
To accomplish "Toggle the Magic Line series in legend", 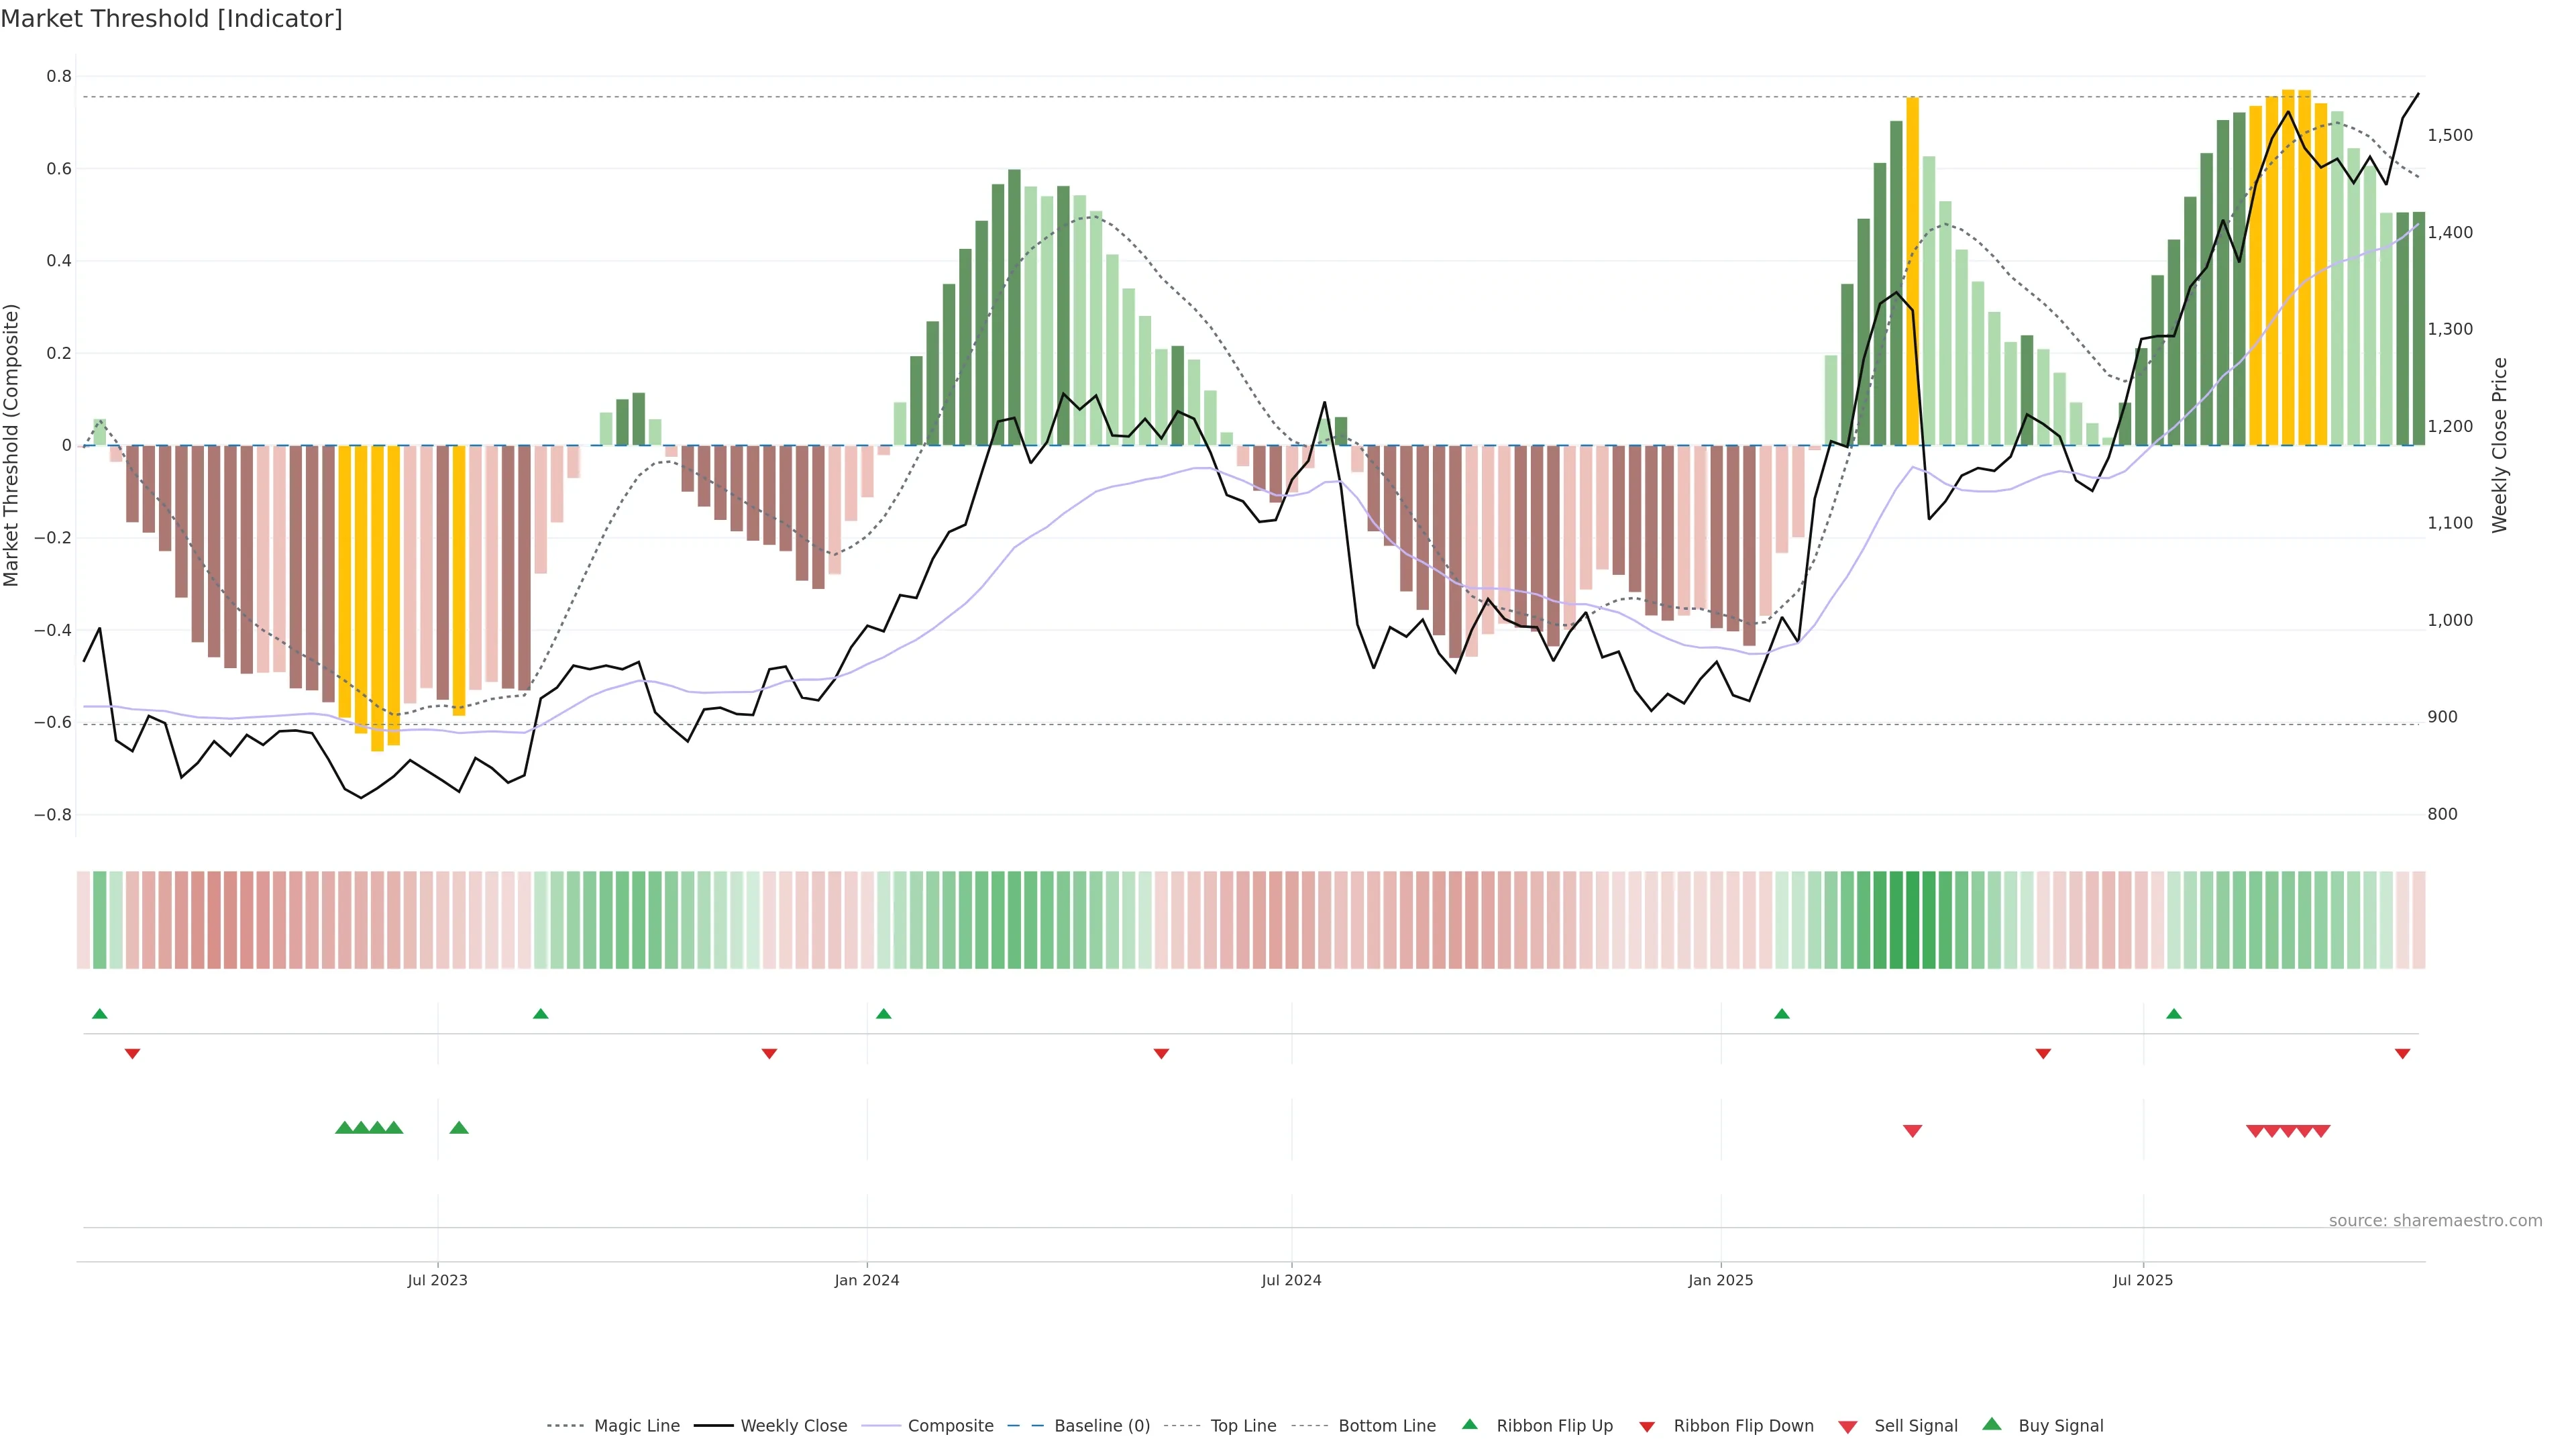I will coord(636,1426).
